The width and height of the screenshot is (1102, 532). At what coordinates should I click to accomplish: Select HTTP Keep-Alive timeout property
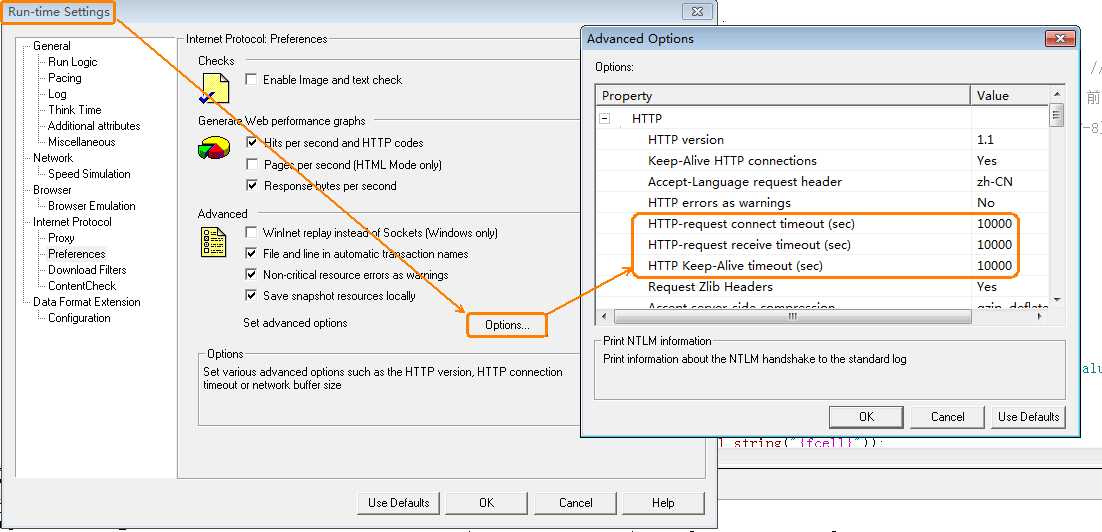pos(822,266)
